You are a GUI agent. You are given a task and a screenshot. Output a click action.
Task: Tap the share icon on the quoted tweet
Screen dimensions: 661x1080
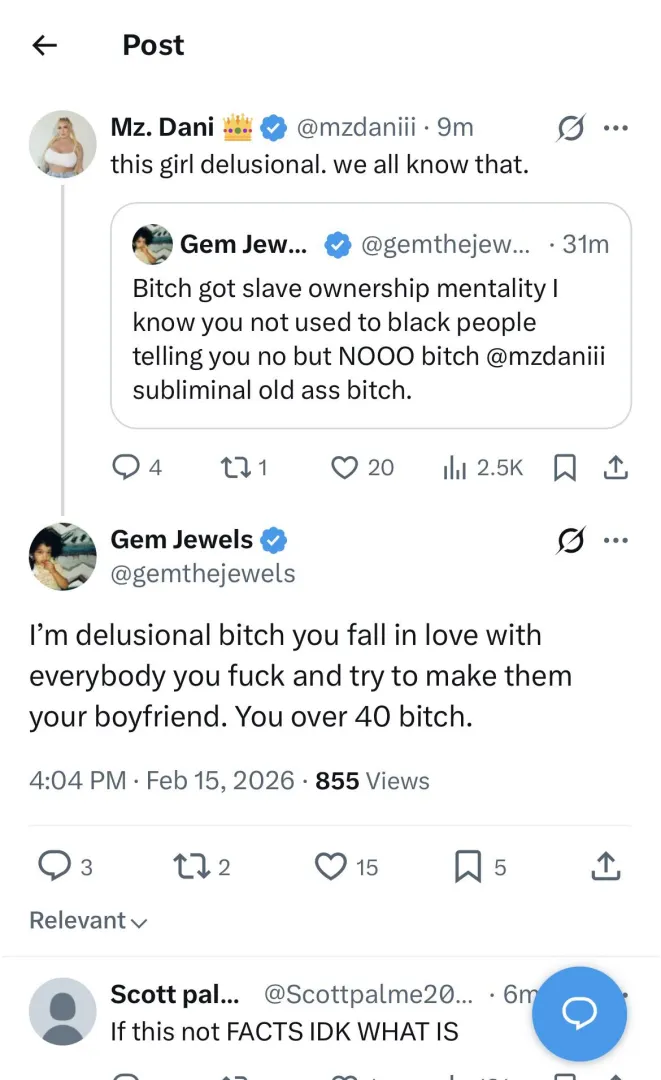click(x=616, y=466)
